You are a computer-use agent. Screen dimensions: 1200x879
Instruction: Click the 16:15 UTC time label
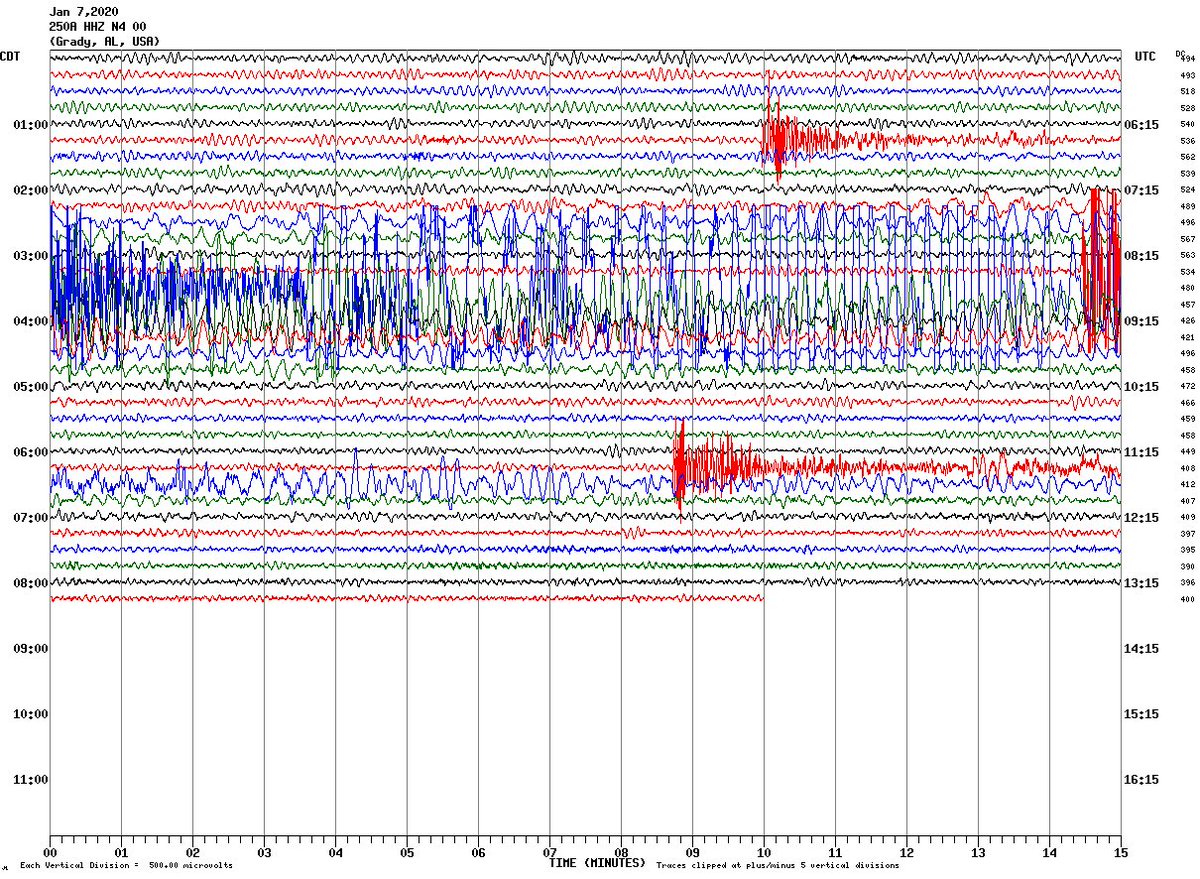click(1142, 780)
